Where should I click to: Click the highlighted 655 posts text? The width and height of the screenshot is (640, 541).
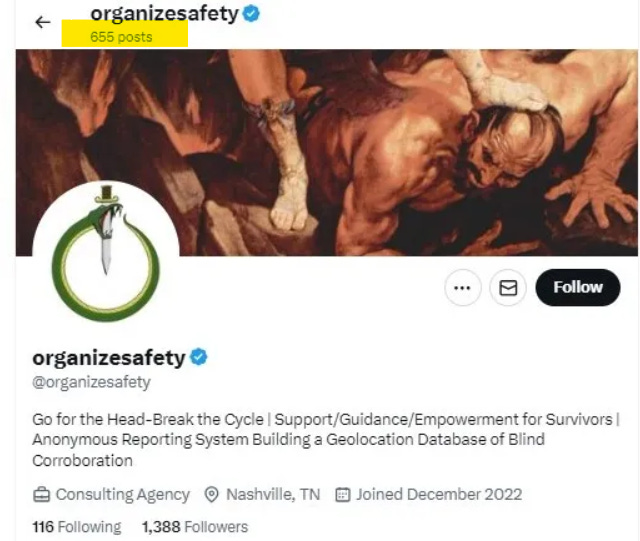(121, 37)
